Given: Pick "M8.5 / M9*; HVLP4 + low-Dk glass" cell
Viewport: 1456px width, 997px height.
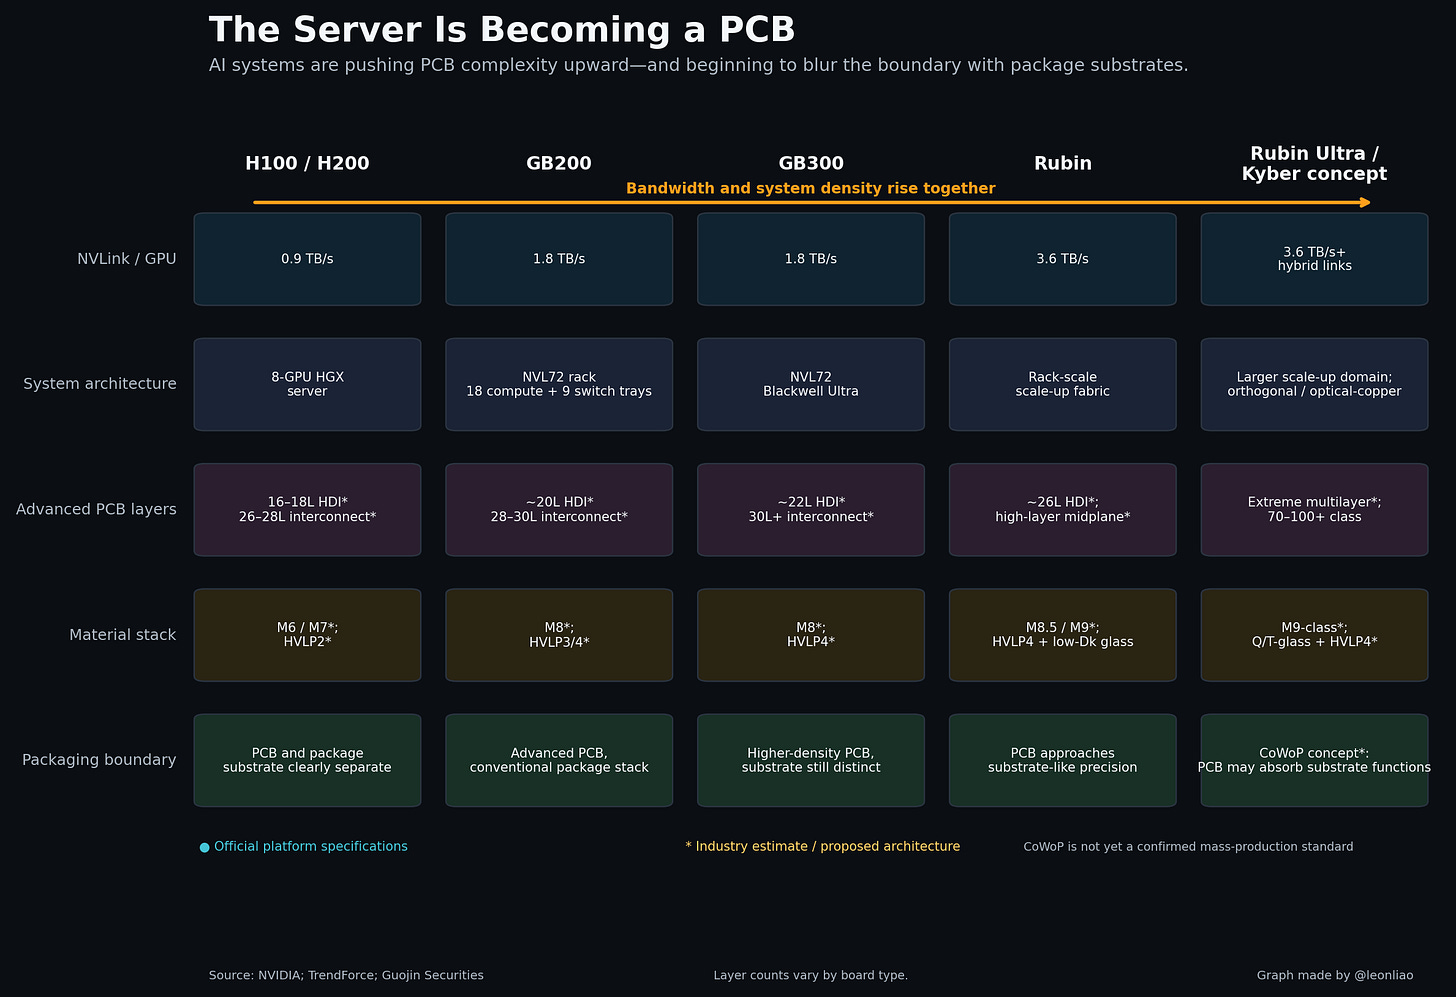Looking at the screenshot, I should 1063,635.
